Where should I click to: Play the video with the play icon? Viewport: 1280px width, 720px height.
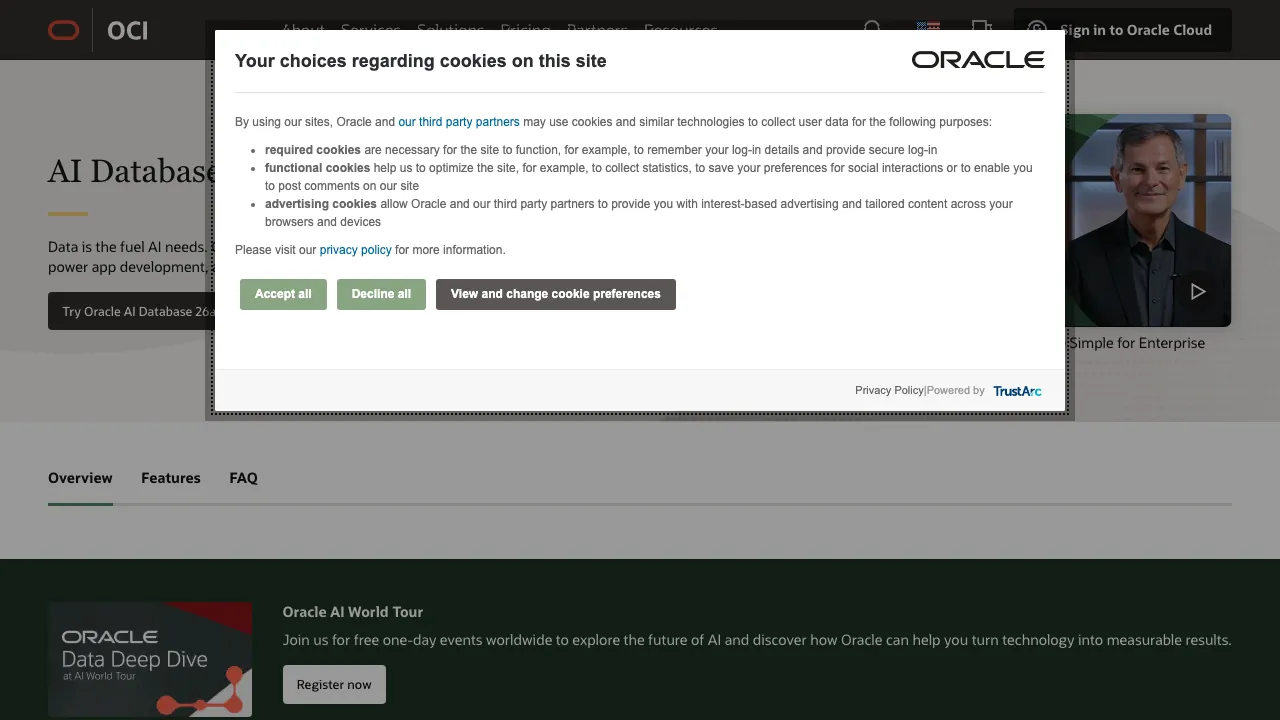click(1197, 292)
